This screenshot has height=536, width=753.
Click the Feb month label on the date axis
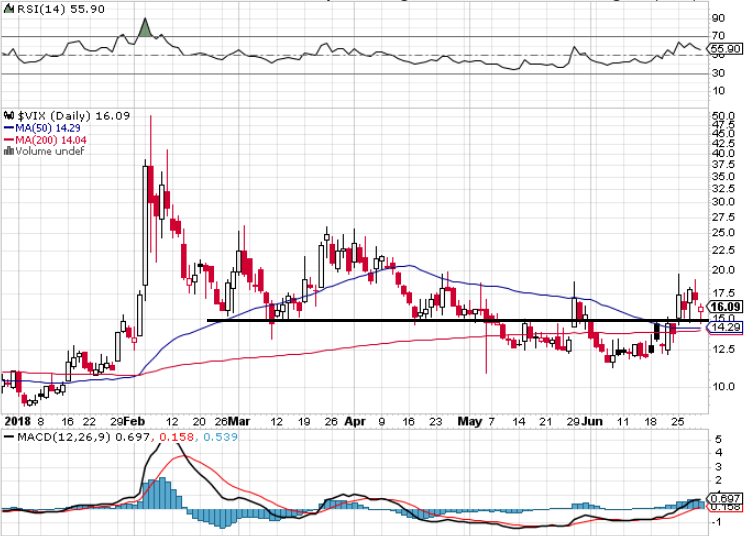pyautogui.click(x=134, y=422)
